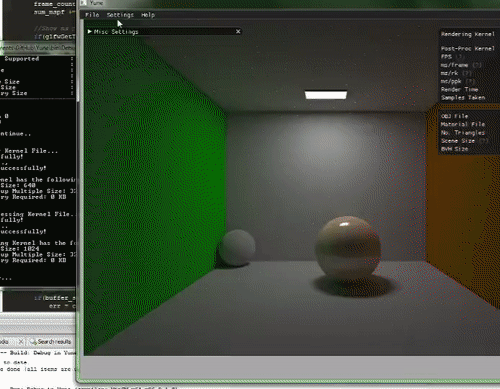Click the Samples Taken label
The image size is (500, 389).
[463, 98]
